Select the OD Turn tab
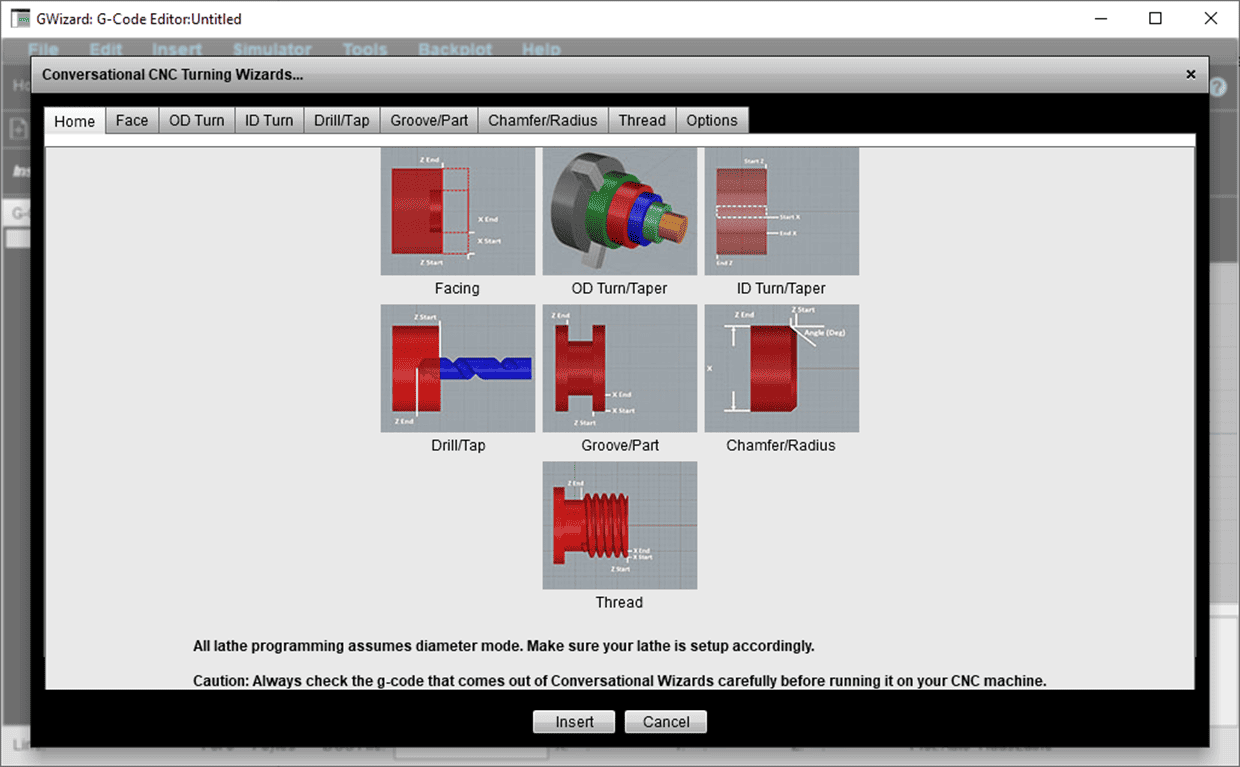Viewport: 1240px width, 767px height. click(196, 120)
